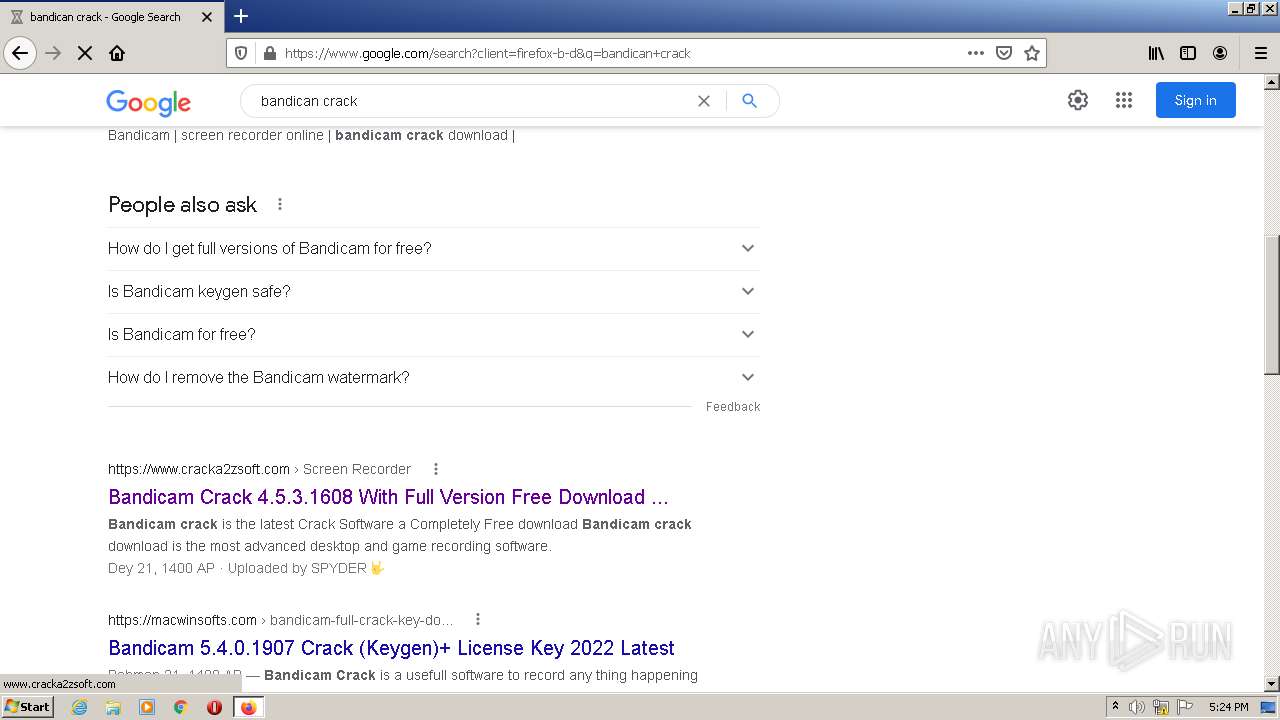Close the bandican crack tab
Image resolution: width=1280 pixels, height=720 pixels.
pos(208,17)
